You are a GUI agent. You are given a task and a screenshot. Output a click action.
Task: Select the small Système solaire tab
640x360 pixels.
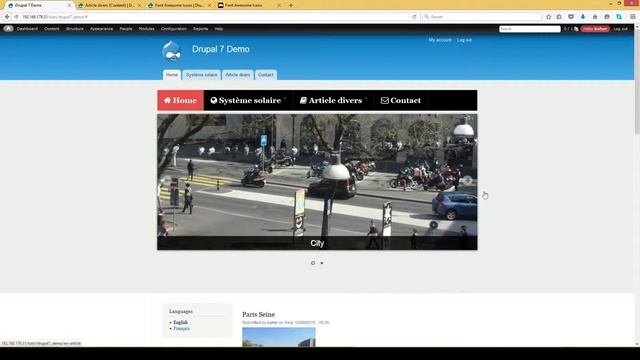coord(202,75)
